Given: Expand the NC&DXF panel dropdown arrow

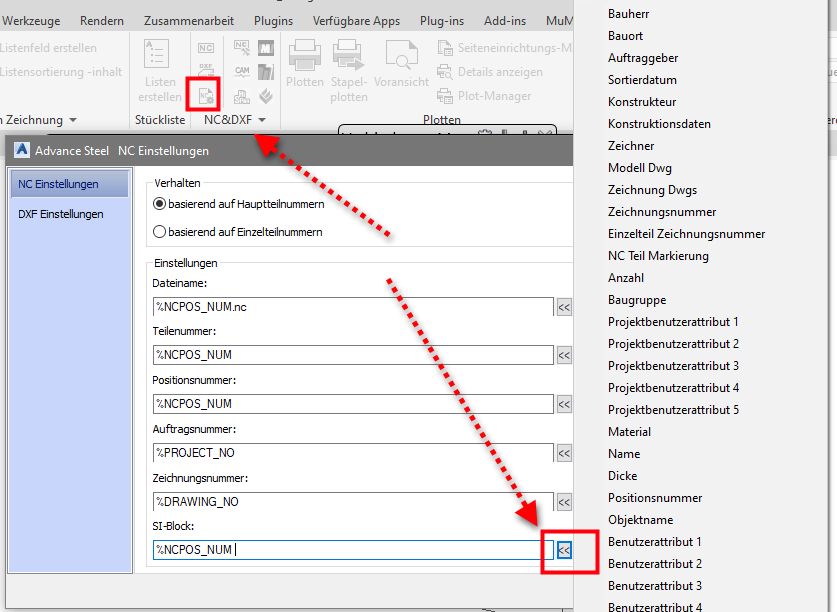Looking at the screenshot, I should pyautogui.click(x=260, y=119).
